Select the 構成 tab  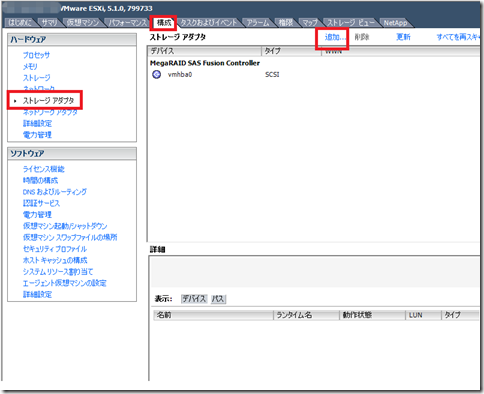[x=164, y=23]
